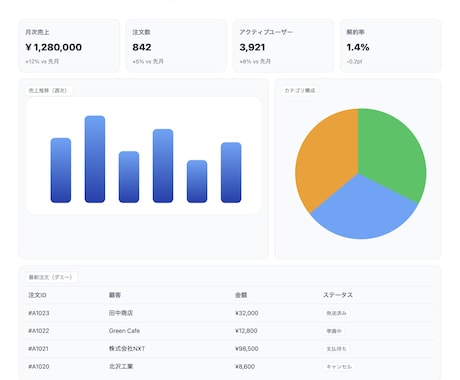Click the 注文ID column header
Viewport: 460px width, 380px height.
37,295
